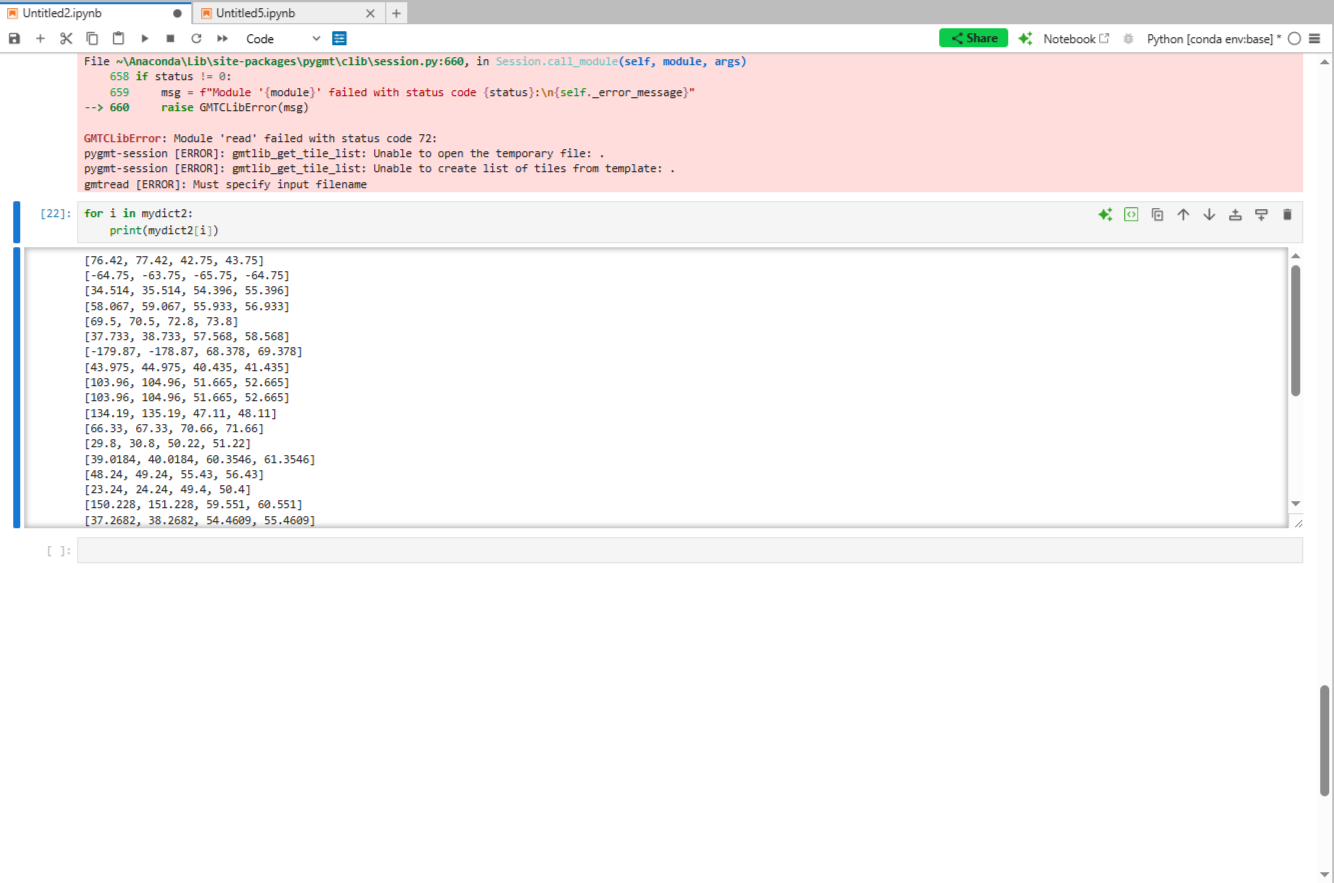
Task: Open the Python conda env:base kernel selector
Action: (x=1214, y=39)
